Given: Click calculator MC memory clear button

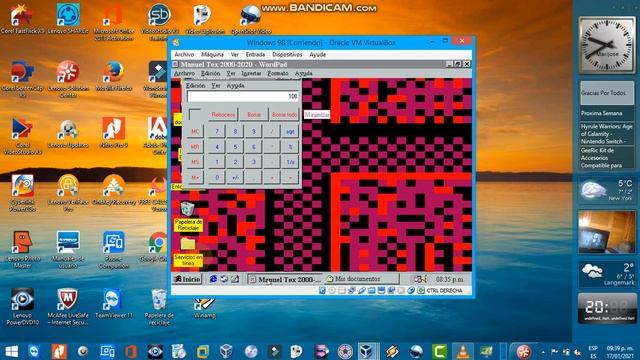Looking at the screenshot, I should click(195, 131).
